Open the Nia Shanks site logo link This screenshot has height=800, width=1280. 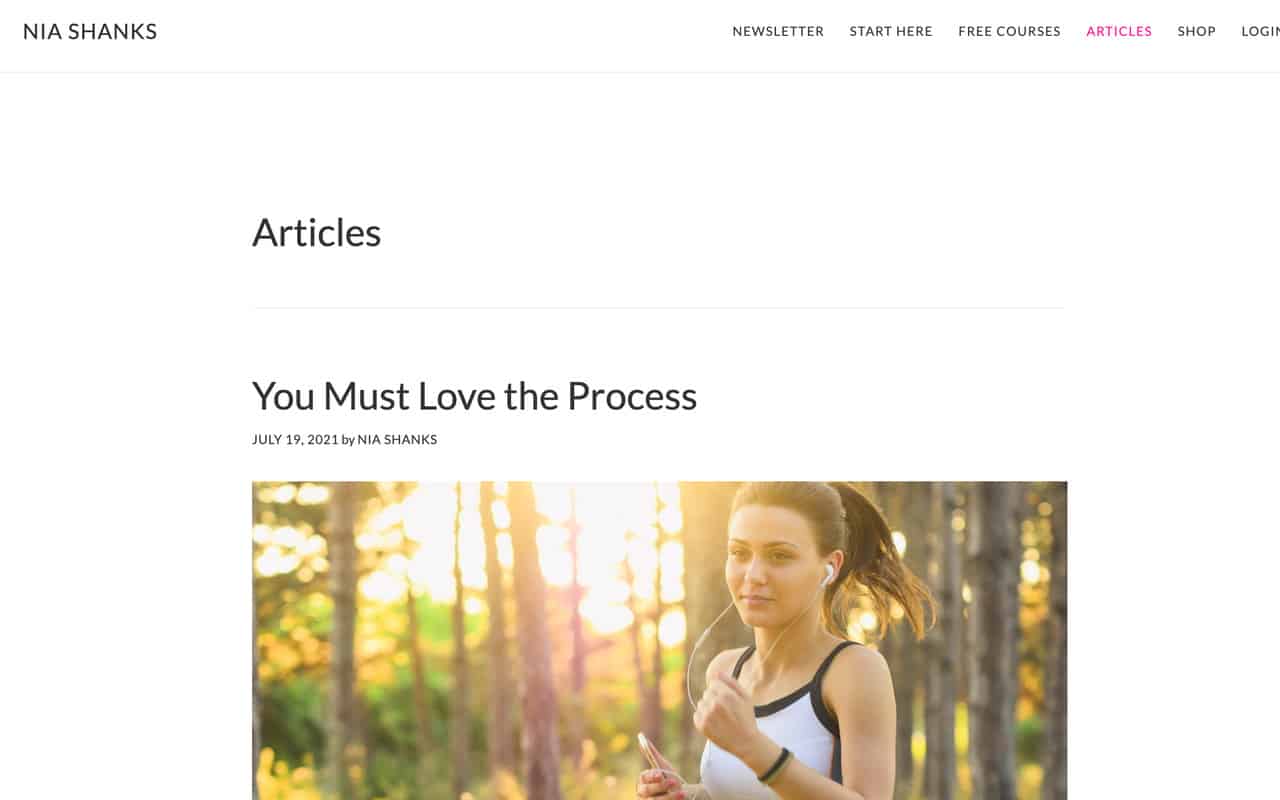pos(90,31)
